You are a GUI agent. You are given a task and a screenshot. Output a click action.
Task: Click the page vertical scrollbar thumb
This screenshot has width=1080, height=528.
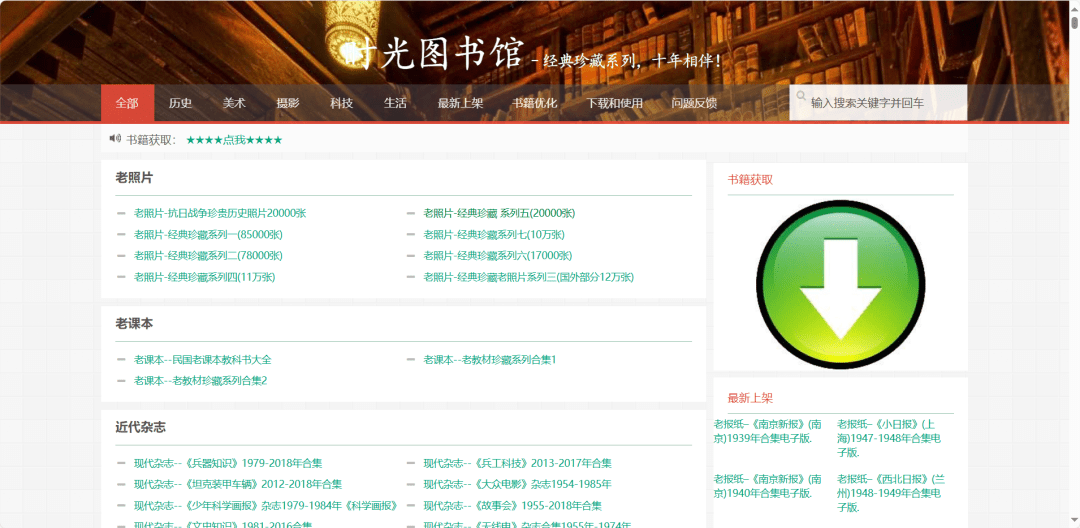pos(1074,22)
